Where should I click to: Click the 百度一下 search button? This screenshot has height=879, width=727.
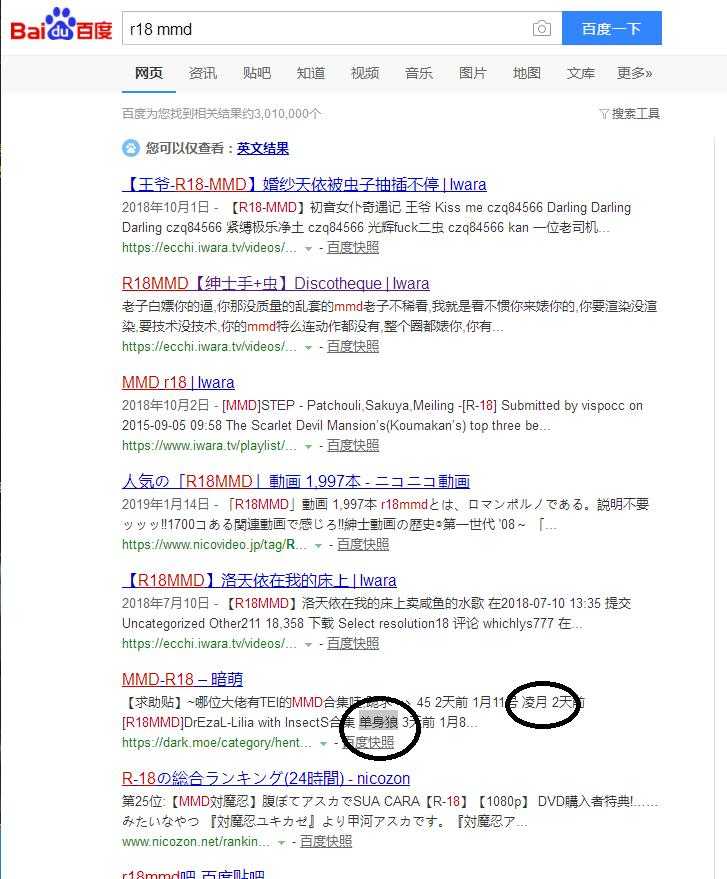pyautogui.click(x=612, y=28)
